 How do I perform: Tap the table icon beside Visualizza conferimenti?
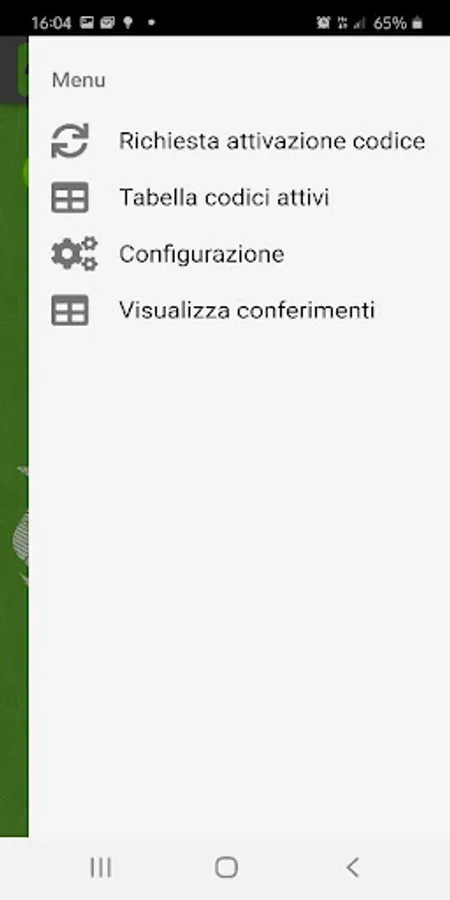70,310
